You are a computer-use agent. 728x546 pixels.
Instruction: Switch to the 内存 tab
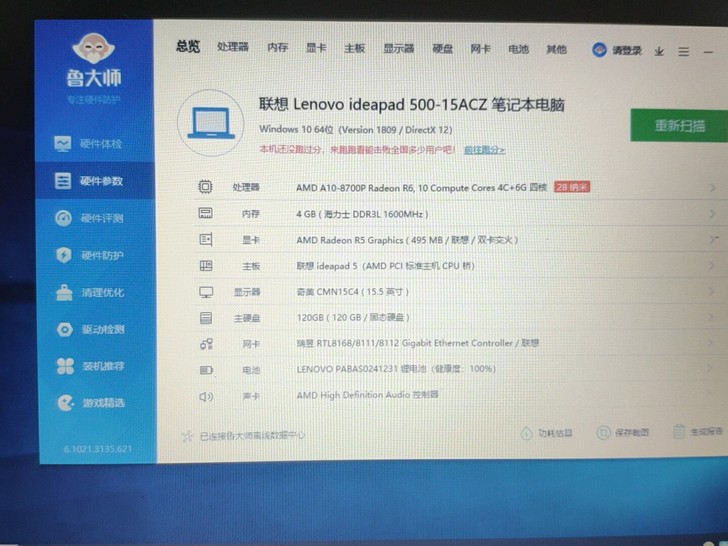point(278,47)
